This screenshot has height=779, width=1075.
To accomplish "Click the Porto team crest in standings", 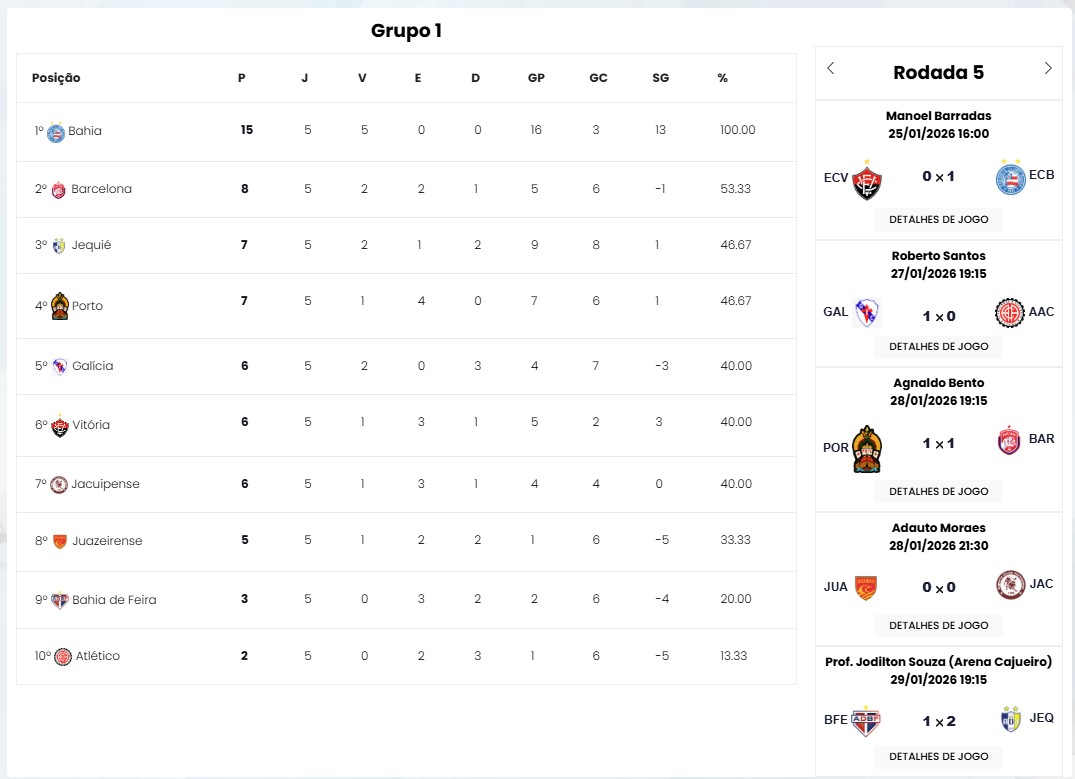I will pos(59,306).
